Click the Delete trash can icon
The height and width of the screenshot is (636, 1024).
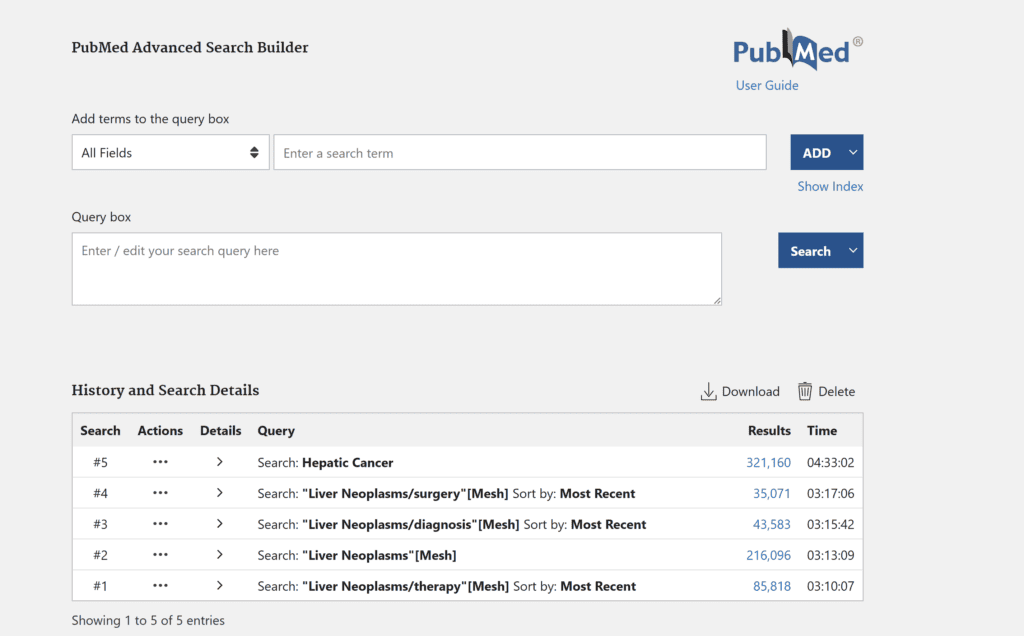805,391
